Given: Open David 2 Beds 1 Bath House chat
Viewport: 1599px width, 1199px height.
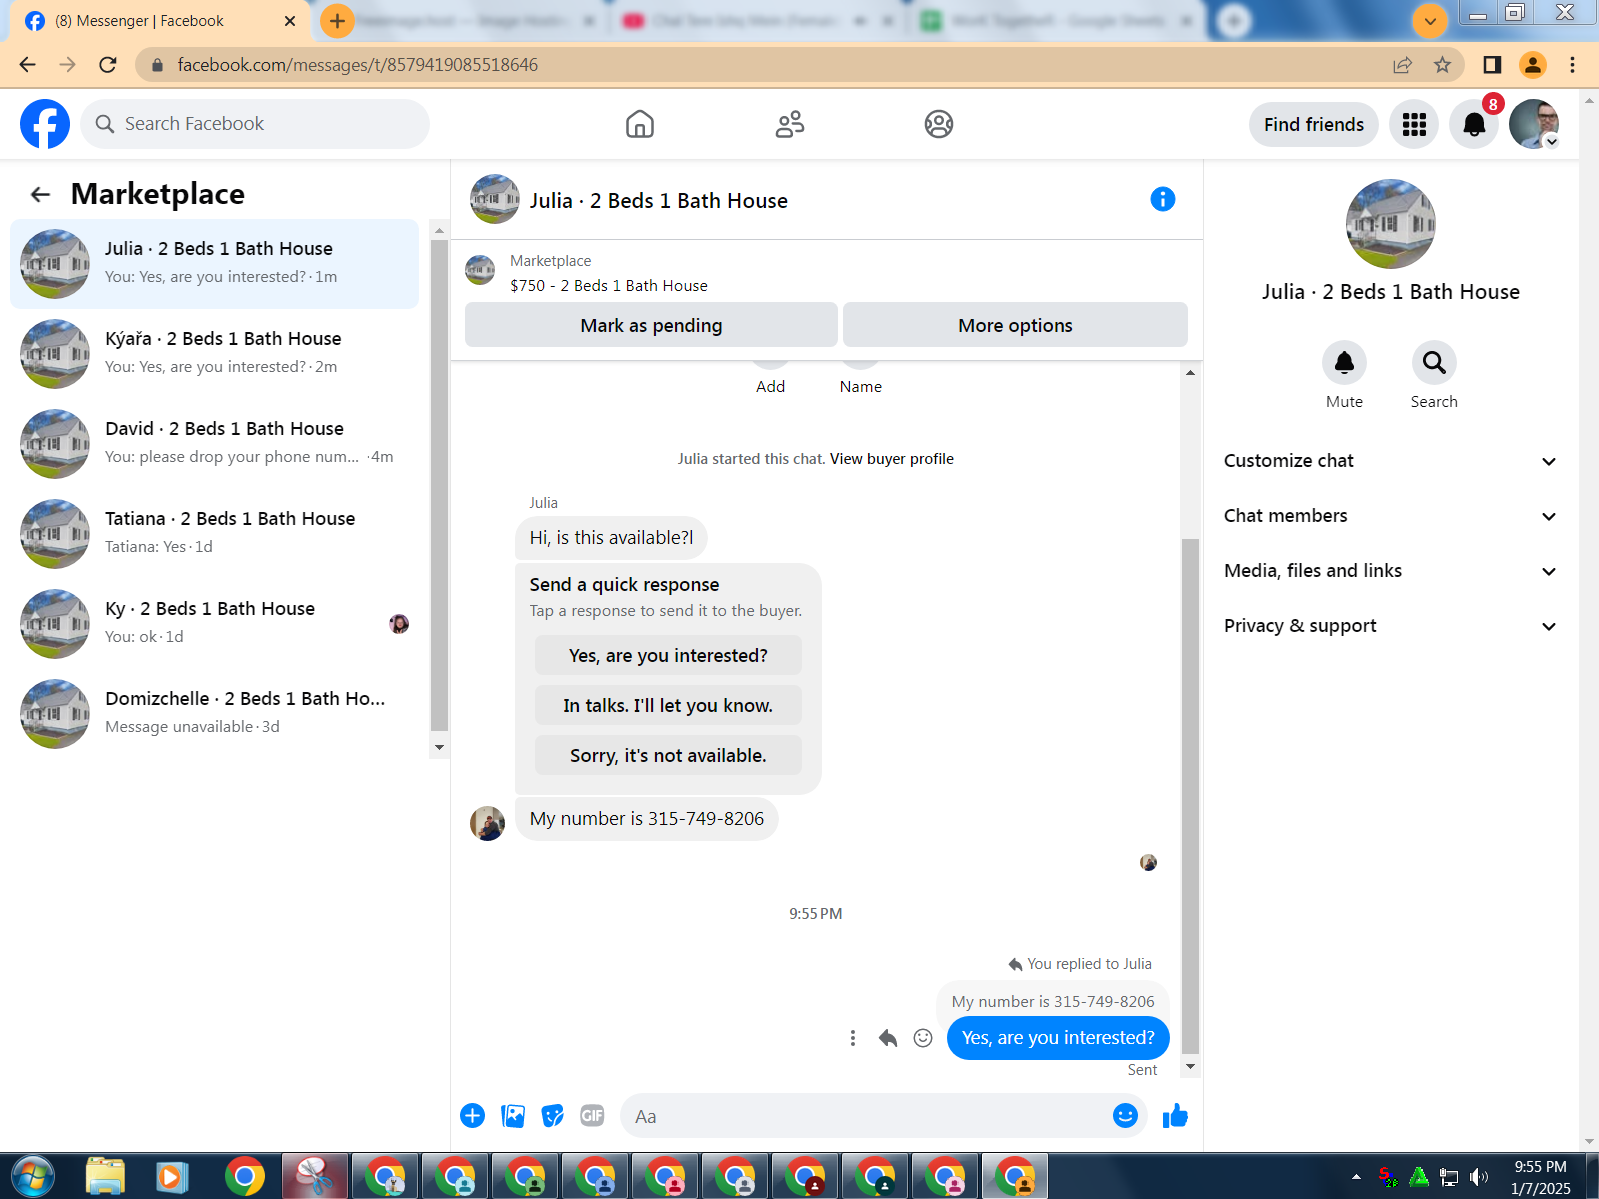Looking at the screenshot, I should tap(215, 444).
